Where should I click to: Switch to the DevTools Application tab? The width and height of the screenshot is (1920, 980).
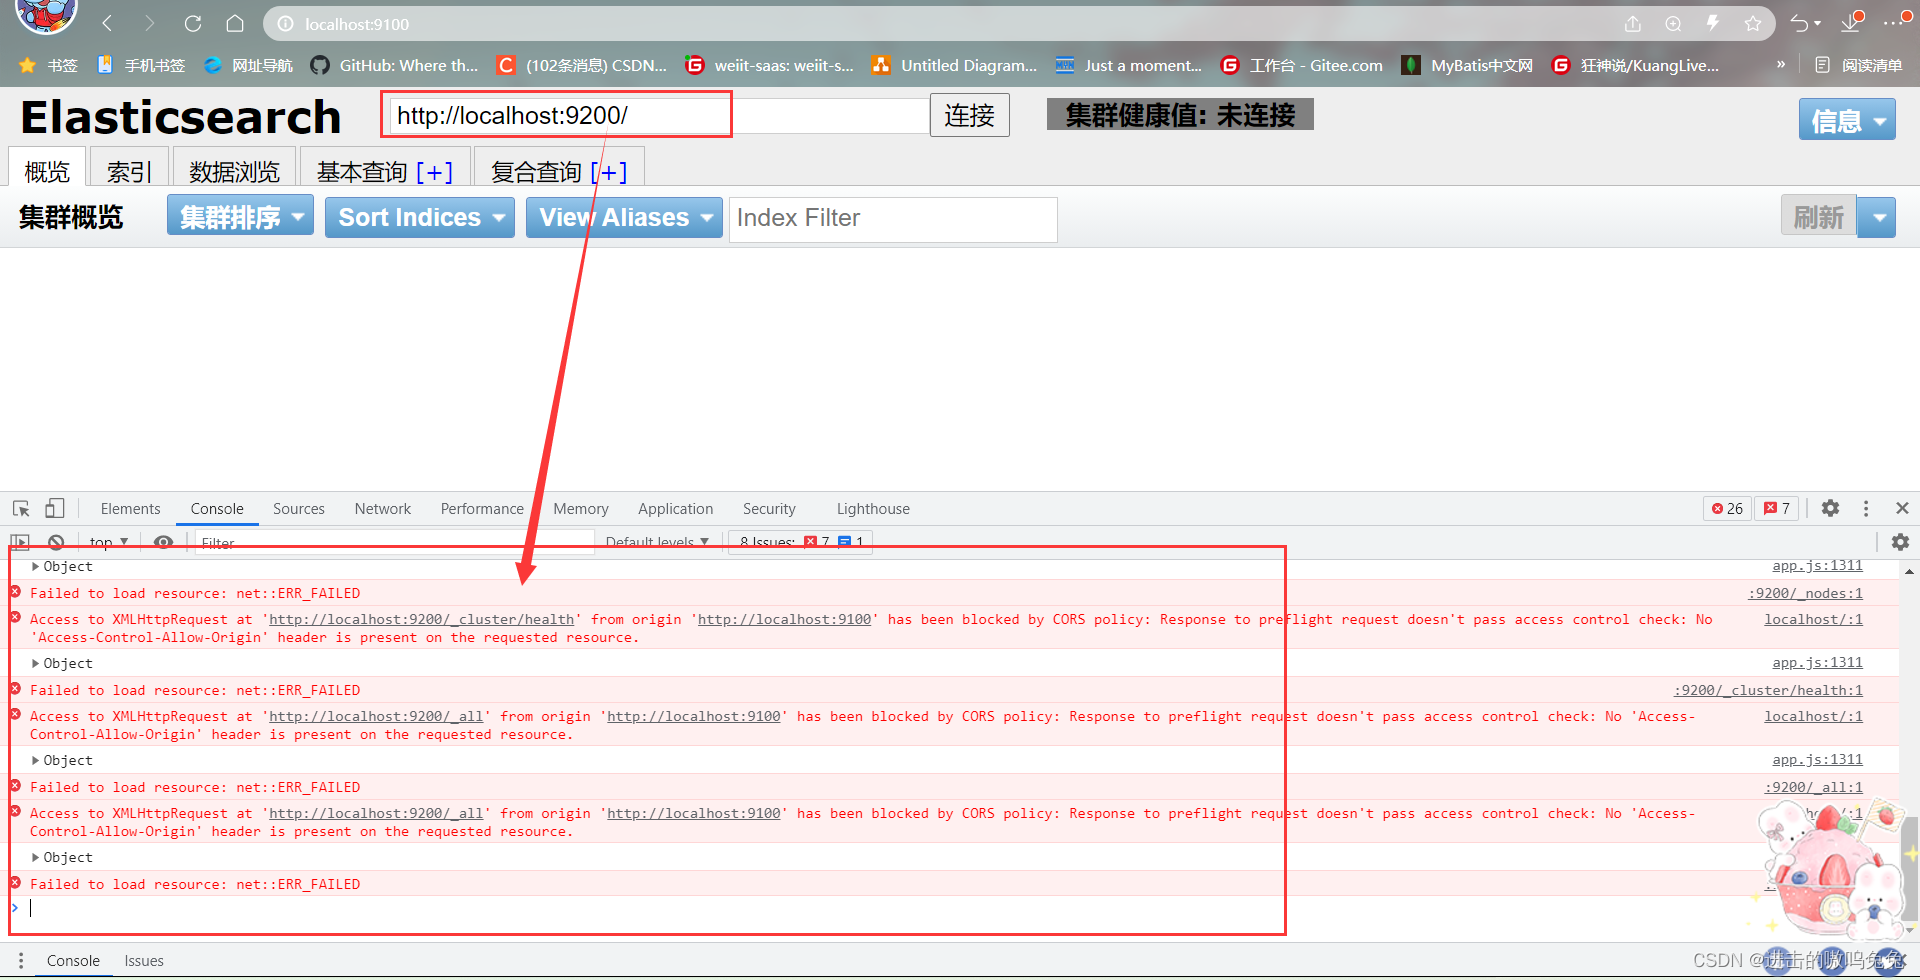(x=676, y=508)
